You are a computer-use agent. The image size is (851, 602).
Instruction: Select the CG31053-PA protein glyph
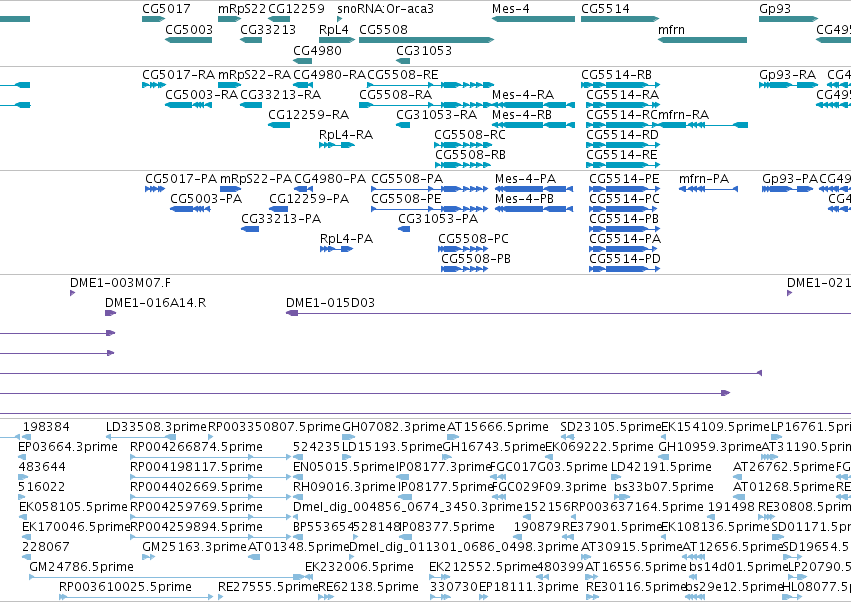(404, 229)
